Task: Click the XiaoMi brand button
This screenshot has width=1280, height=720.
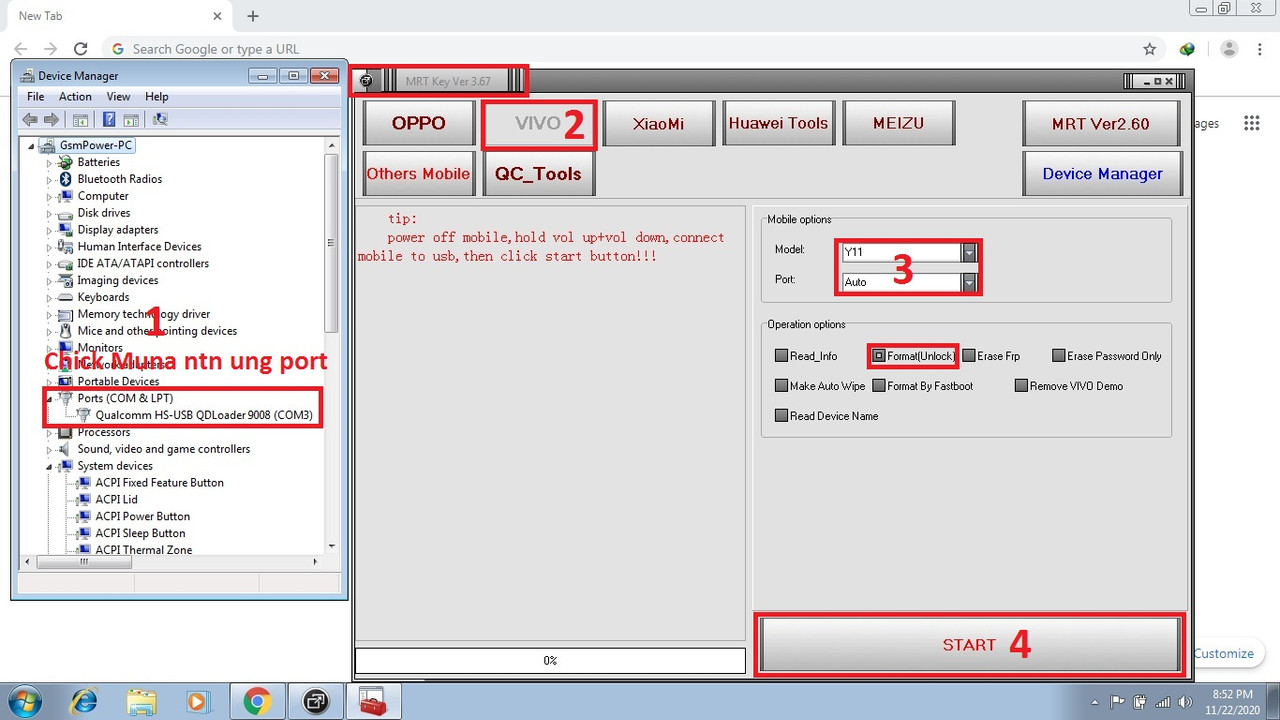Action: [658, 124]
